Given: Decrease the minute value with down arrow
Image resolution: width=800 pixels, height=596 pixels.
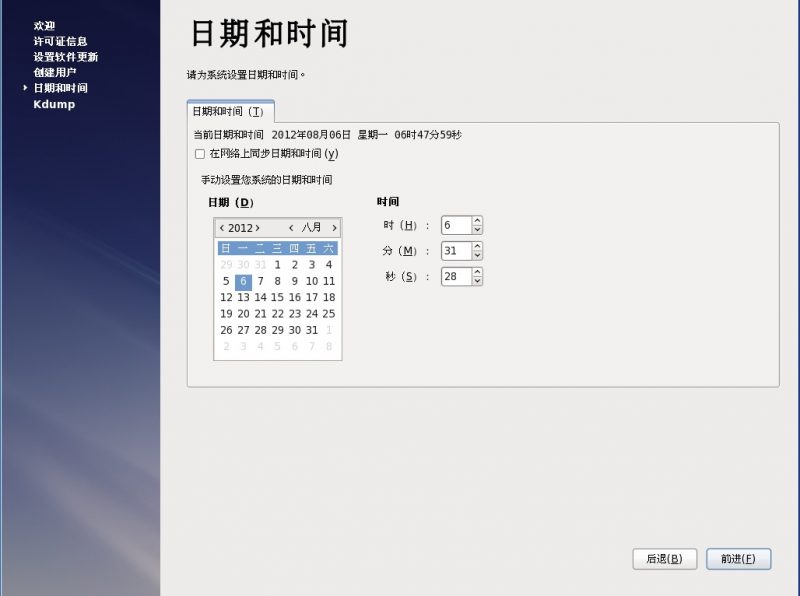Looking at the screenshot, I should pyautogui.click(x=477, y=256).
